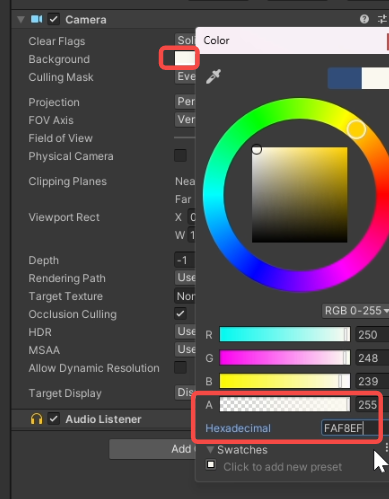The image size is (389, 499).
Task: Enable Allow Dynamic Resolution checkbox
Action: tap(180, 368)
